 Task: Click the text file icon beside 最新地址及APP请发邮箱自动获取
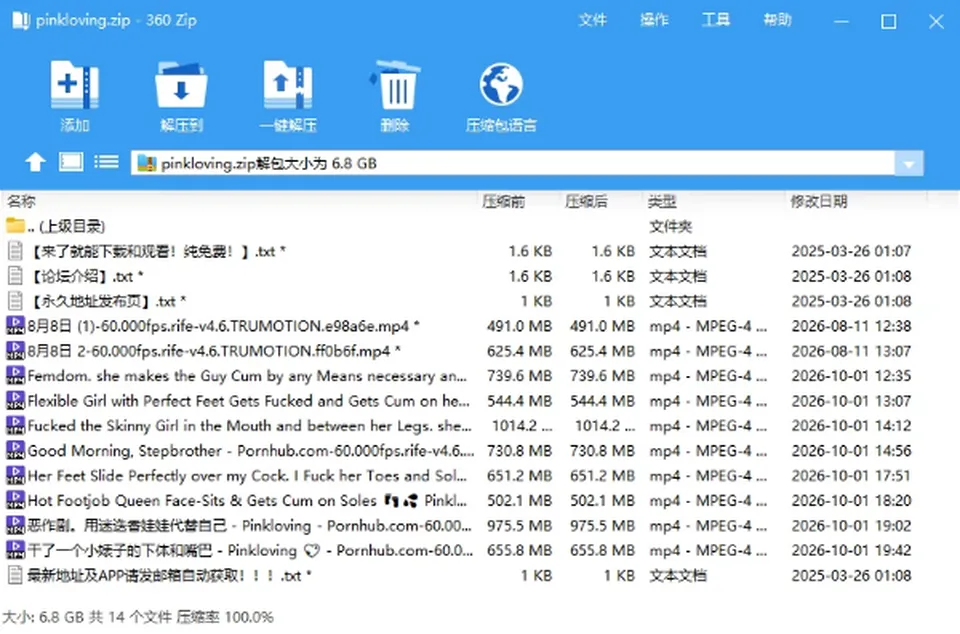(x=15, y=575)
